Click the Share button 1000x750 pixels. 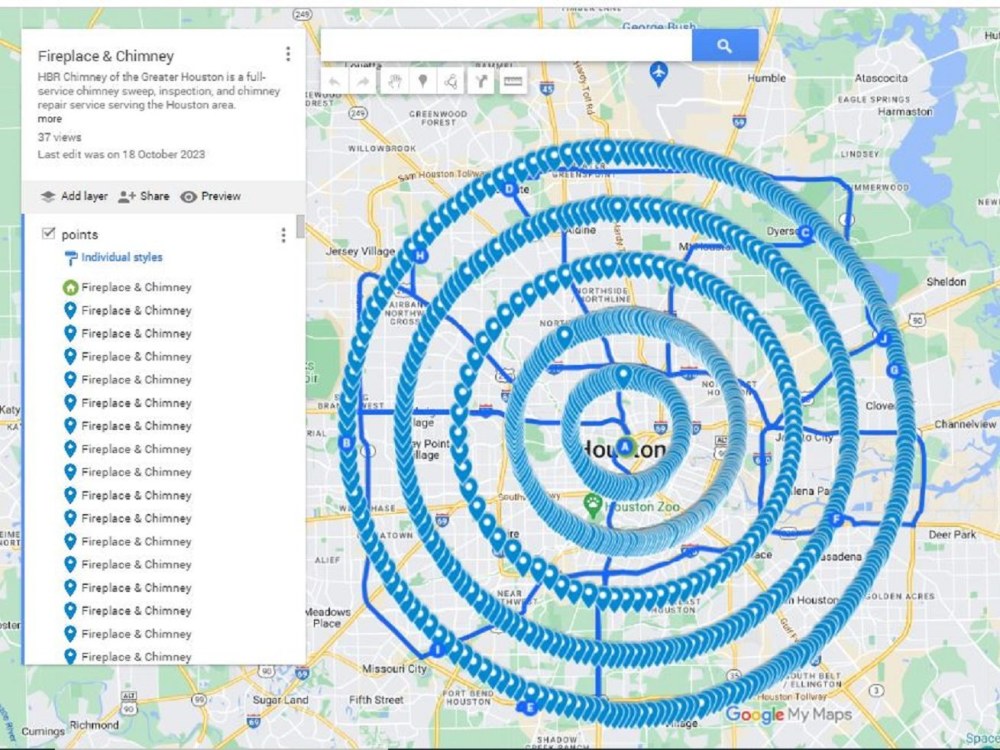pyautogui.click(x=143, y=196)
